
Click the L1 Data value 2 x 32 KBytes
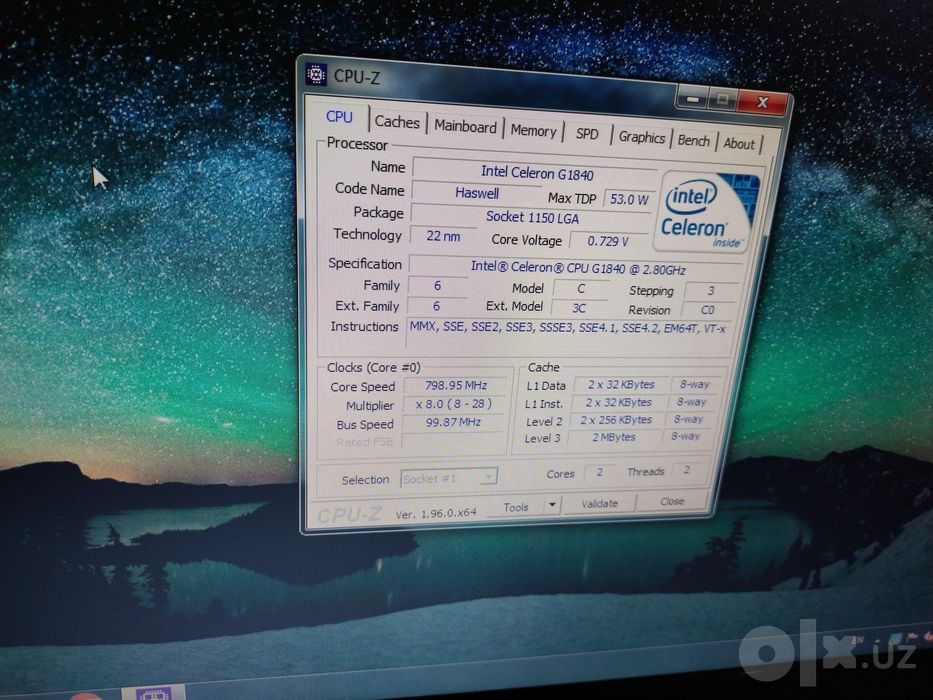(x=621, y=385)
